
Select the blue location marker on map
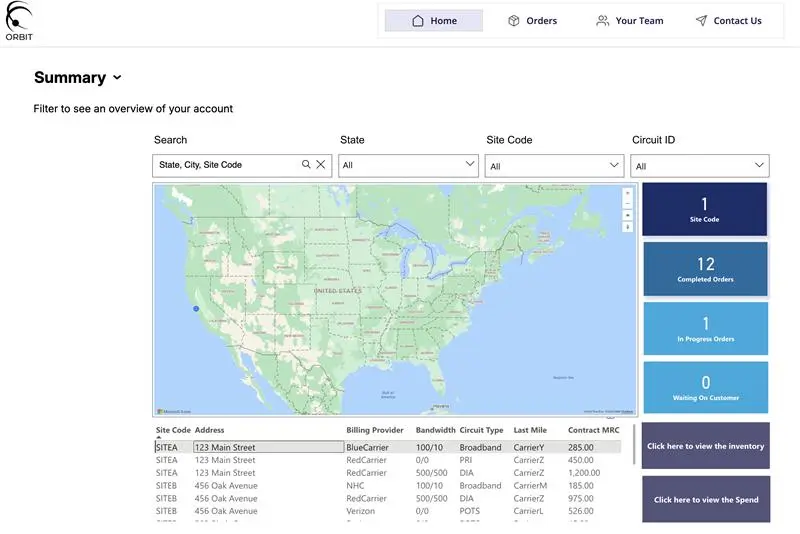[196, 309]
